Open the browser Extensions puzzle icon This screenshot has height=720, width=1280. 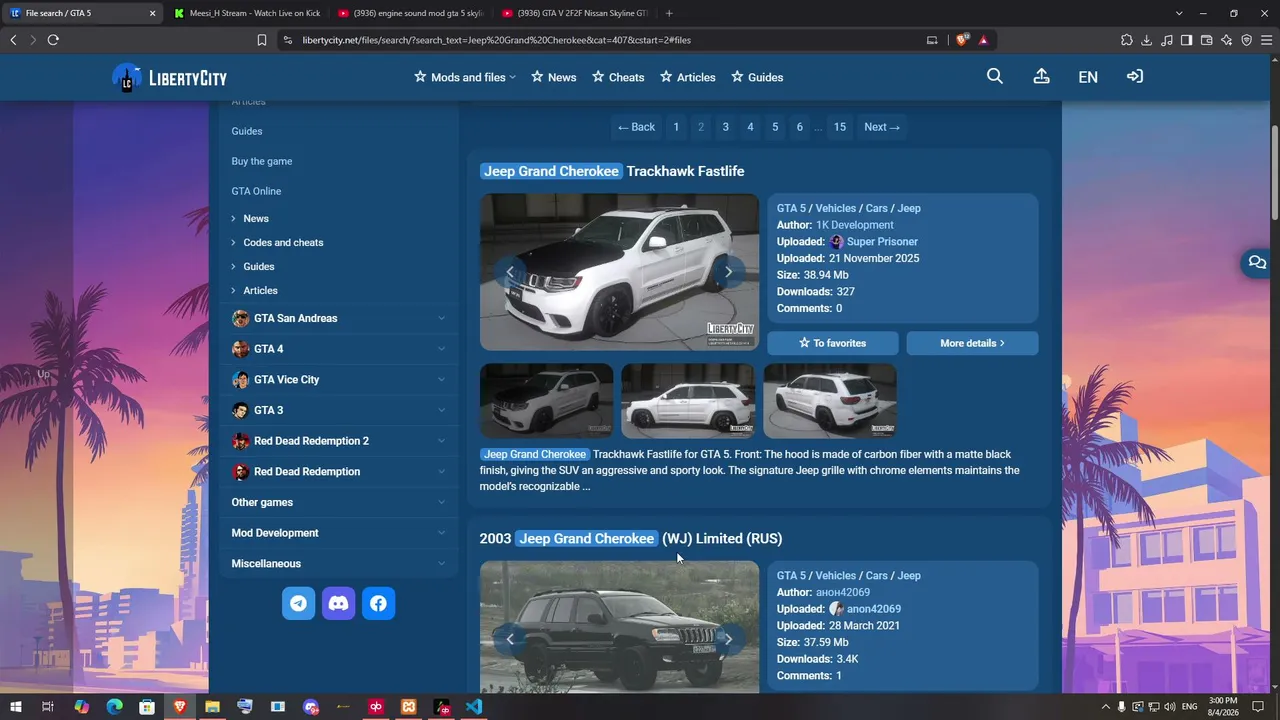coord(1127,40)
